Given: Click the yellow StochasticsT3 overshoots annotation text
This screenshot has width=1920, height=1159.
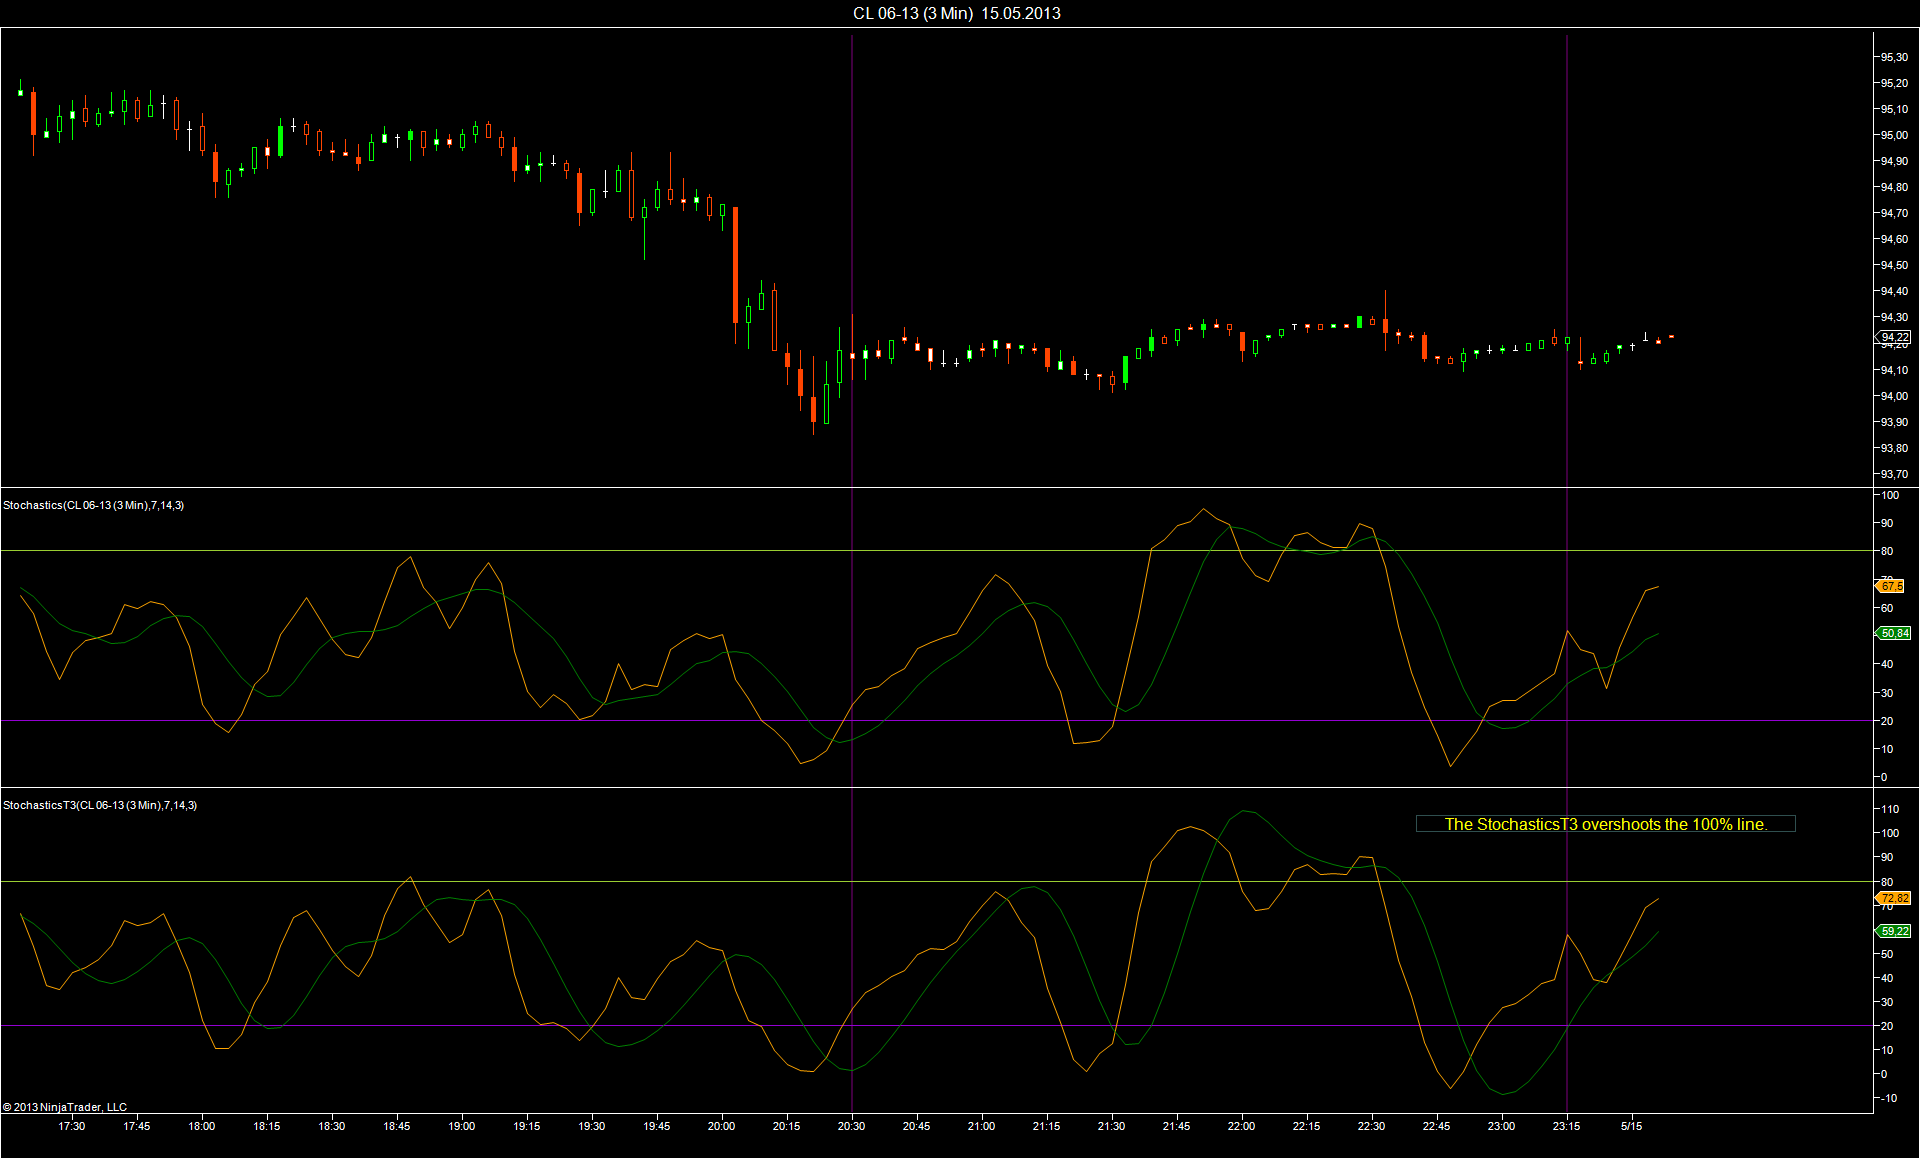Looking at the screenshot, I should (1605, 824).
